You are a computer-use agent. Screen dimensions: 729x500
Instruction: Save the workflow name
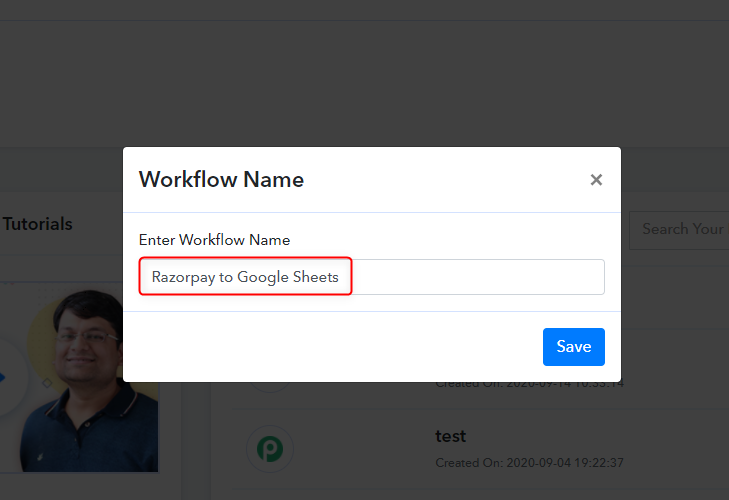[x=574, y=347]
